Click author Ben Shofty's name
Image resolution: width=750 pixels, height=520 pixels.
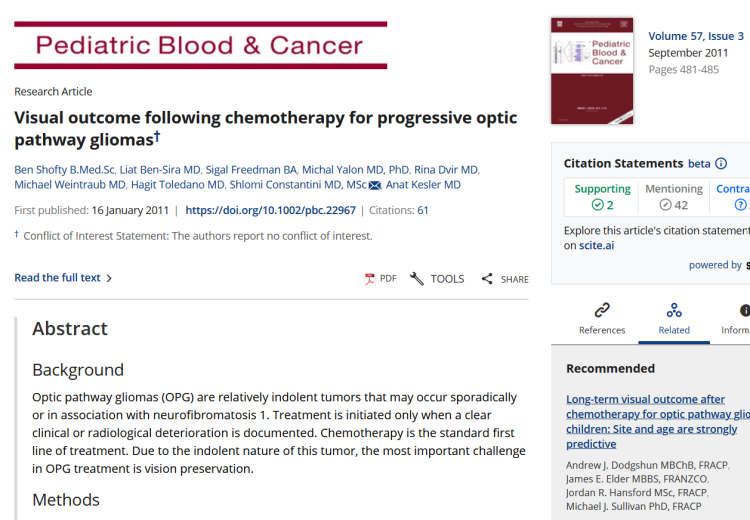point(64,170)
